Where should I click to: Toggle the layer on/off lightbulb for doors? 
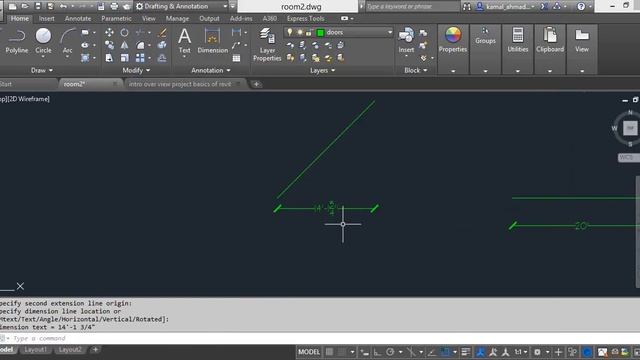(290, 32)
